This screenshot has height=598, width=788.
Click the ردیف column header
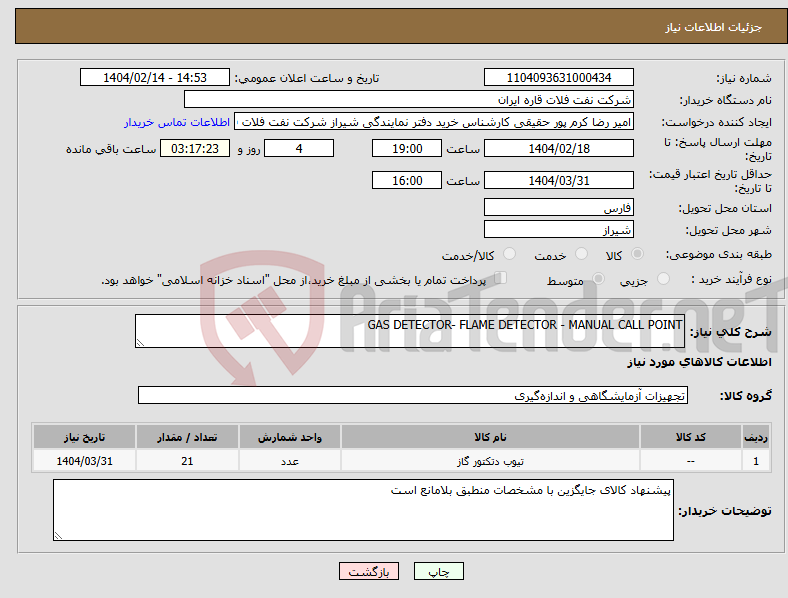coord(756,437)
